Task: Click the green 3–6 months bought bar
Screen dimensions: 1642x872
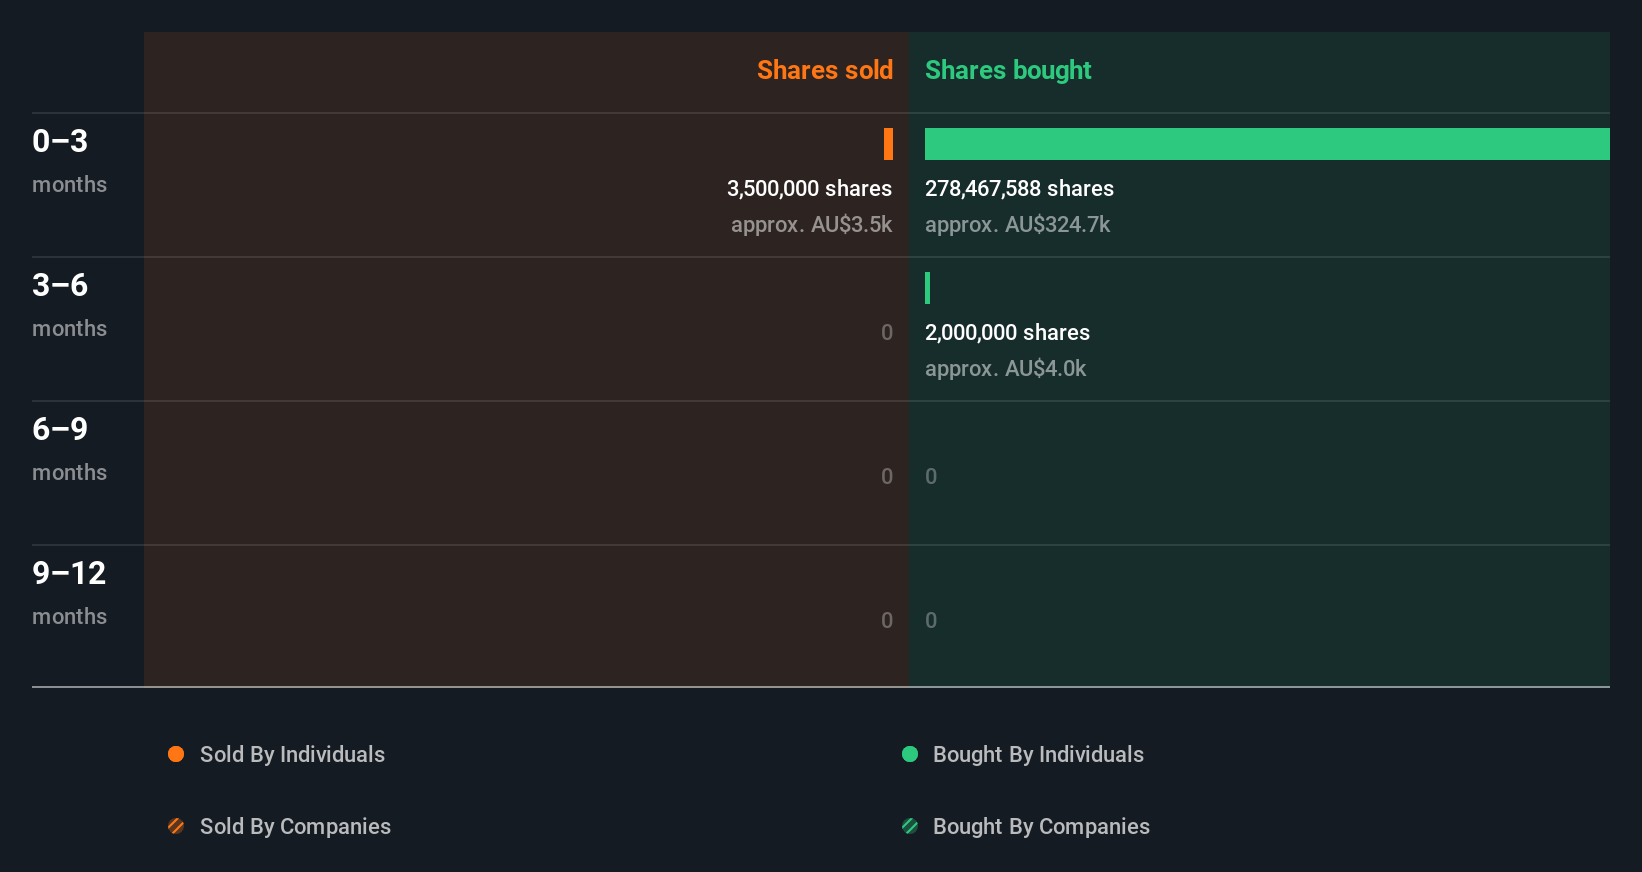Action: click(927, 288)
